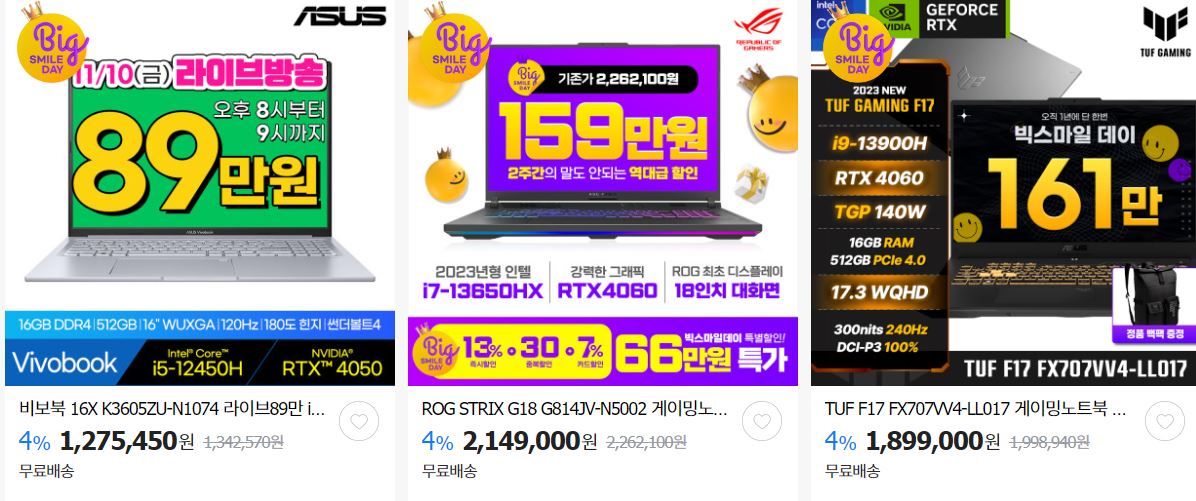
Task: Click the 1,899,000원 price
Action: [x=934, y=441]
